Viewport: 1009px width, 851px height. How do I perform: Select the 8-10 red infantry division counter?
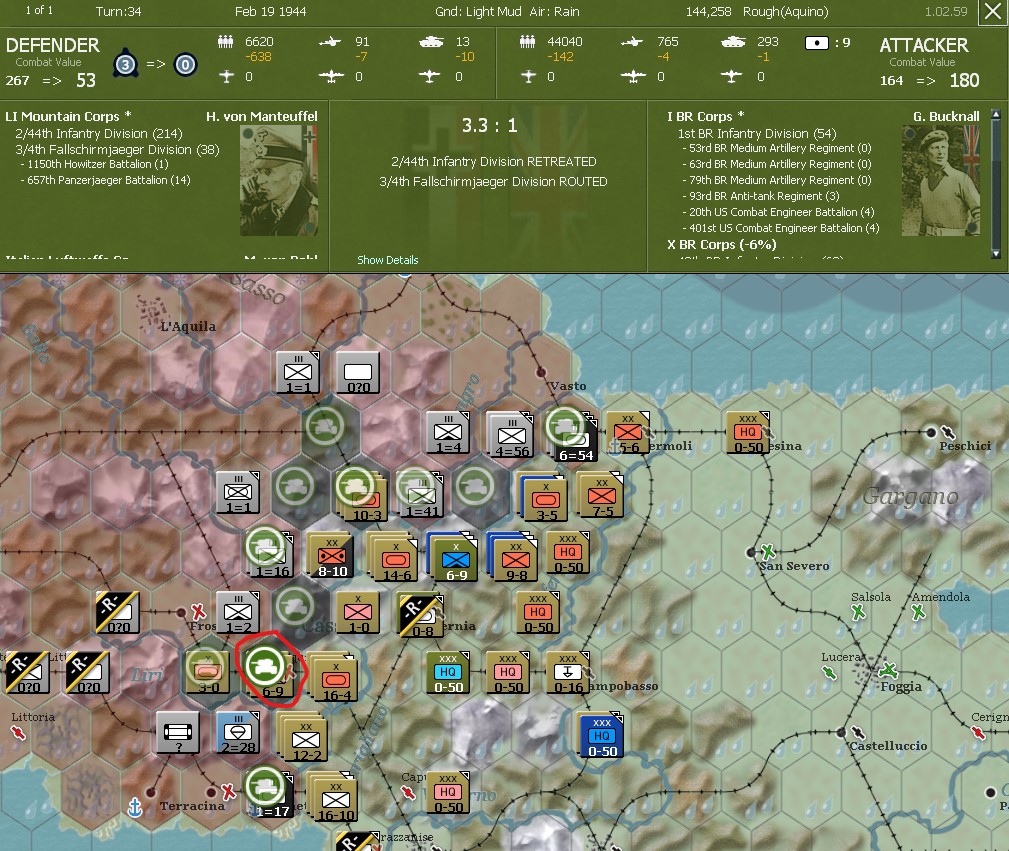click(x=332, y=556)
